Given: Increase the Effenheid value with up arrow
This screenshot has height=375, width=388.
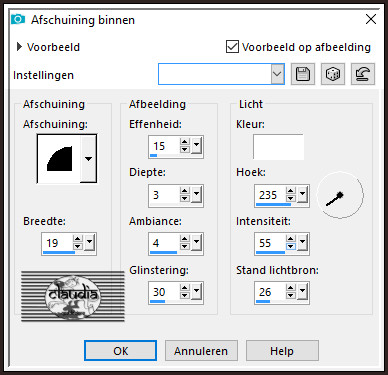Looking at the screenshot, I should click(x=184, y=142).
